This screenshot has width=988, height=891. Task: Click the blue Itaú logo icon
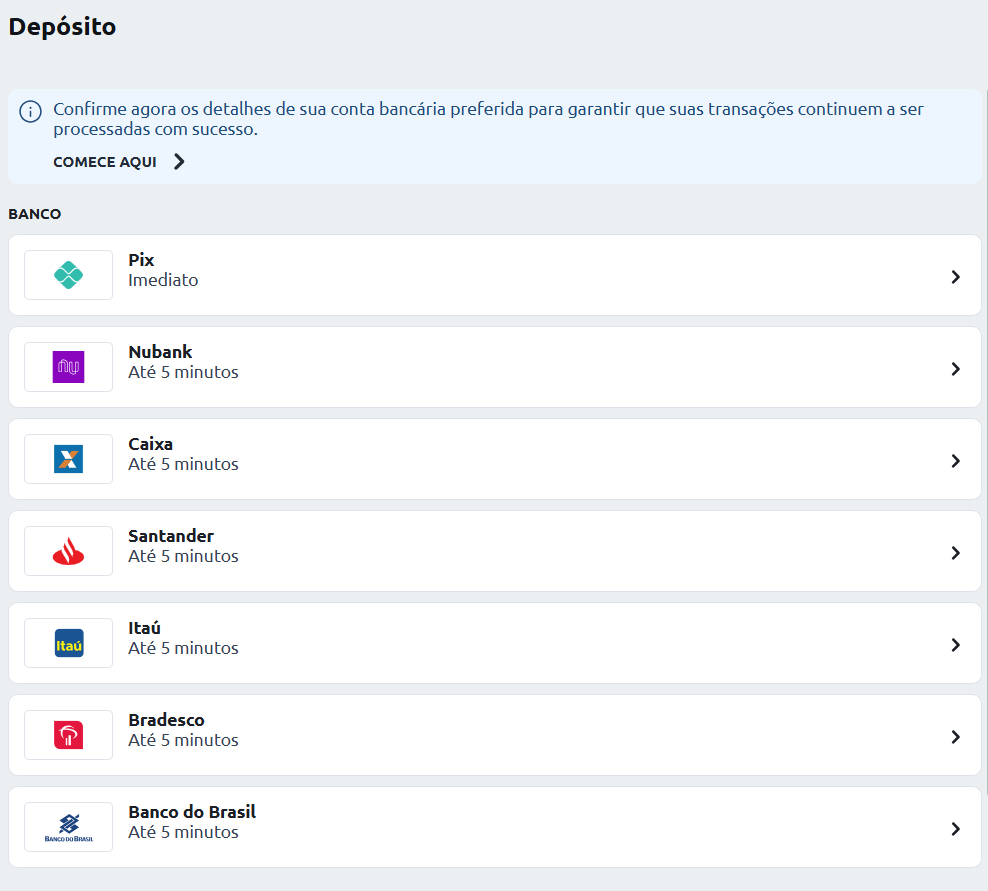[69, 643]
